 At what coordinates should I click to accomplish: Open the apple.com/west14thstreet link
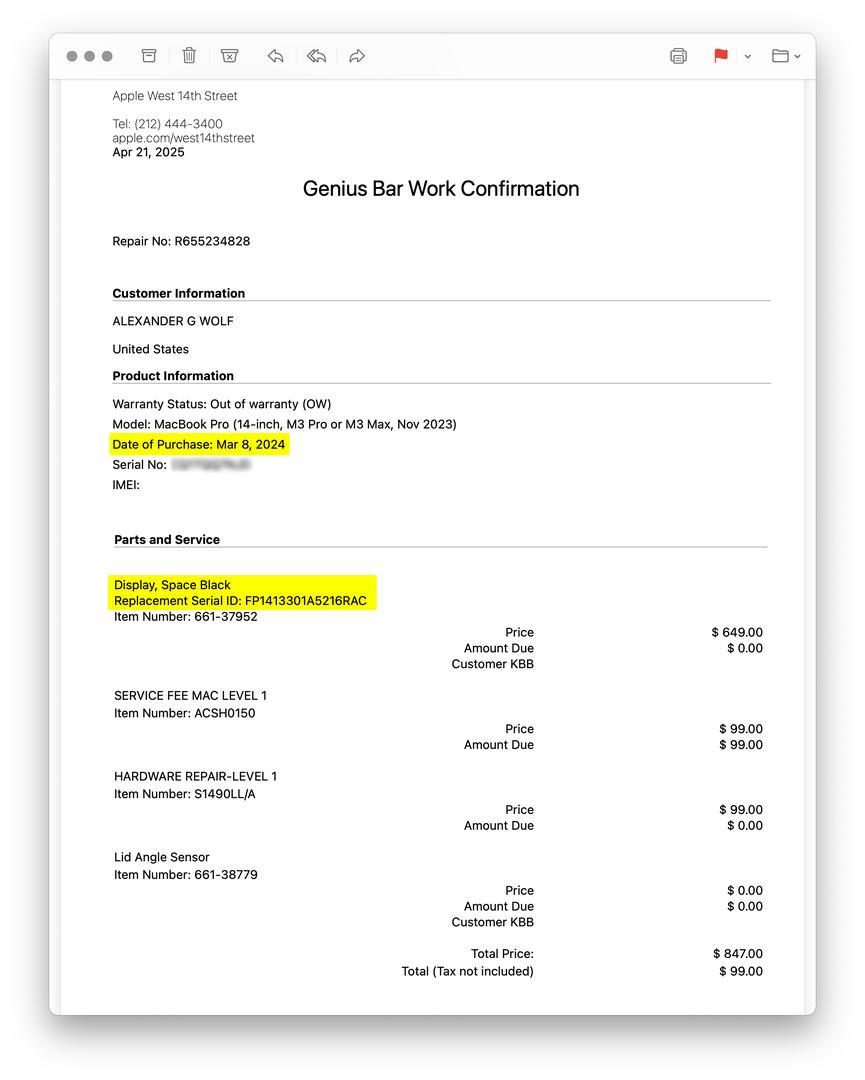pyautogui.click(x=183, y=138)
